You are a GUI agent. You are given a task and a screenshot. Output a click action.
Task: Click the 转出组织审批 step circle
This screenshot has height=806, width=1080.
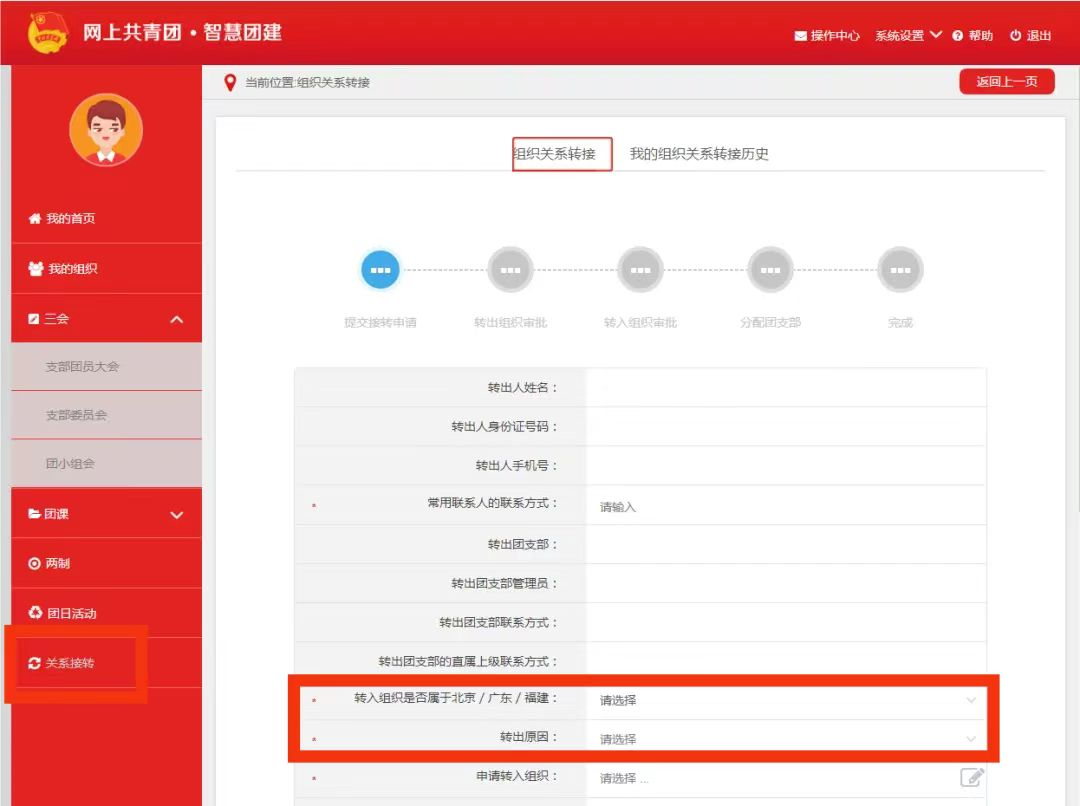(510, 270)
